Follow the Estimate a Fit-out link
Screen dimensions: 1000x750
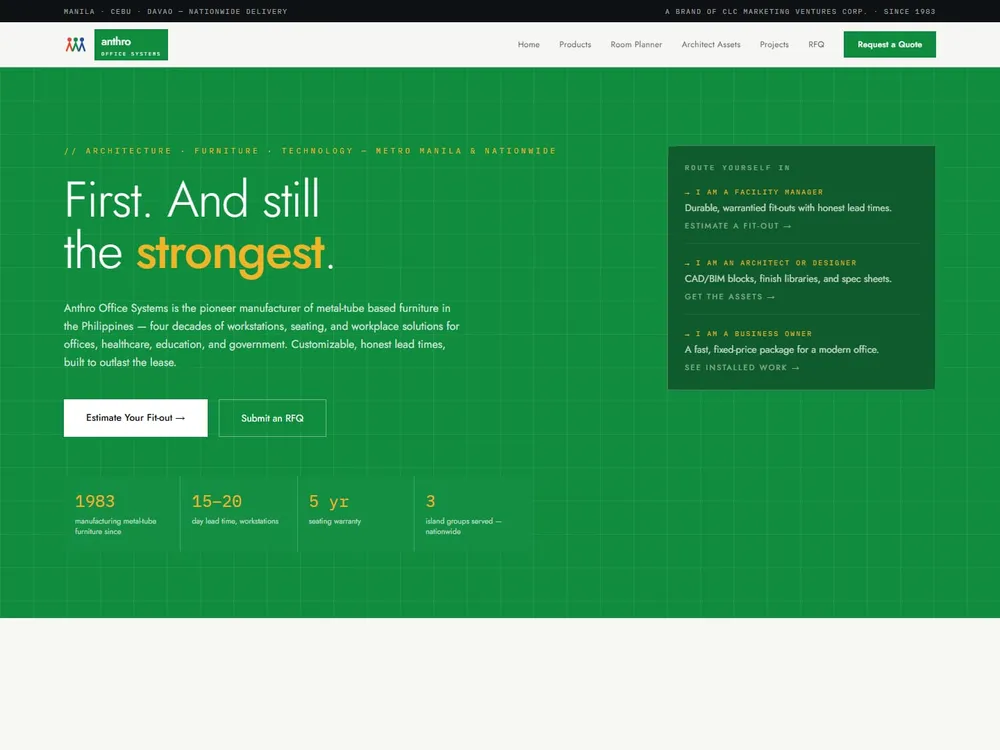[738, 226]
